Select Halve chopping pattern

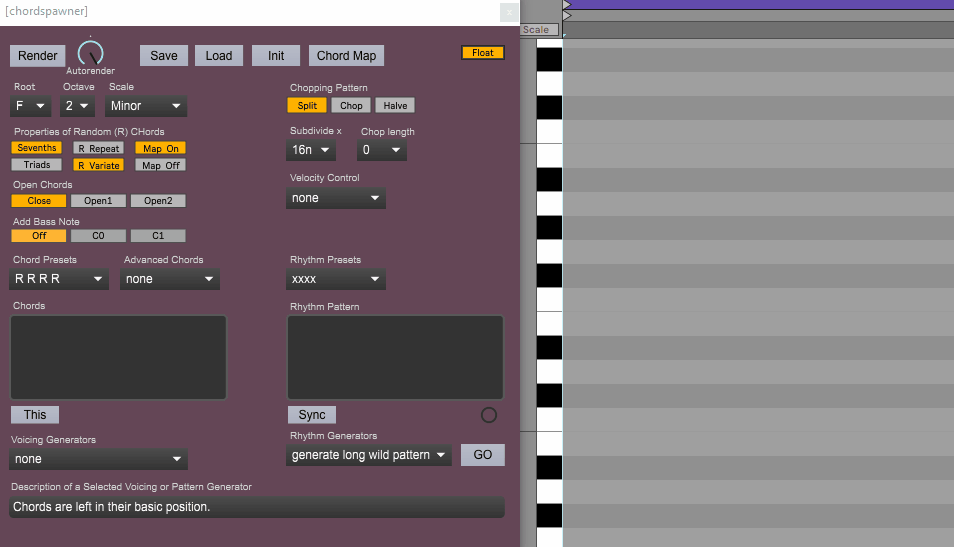point(395,105)
